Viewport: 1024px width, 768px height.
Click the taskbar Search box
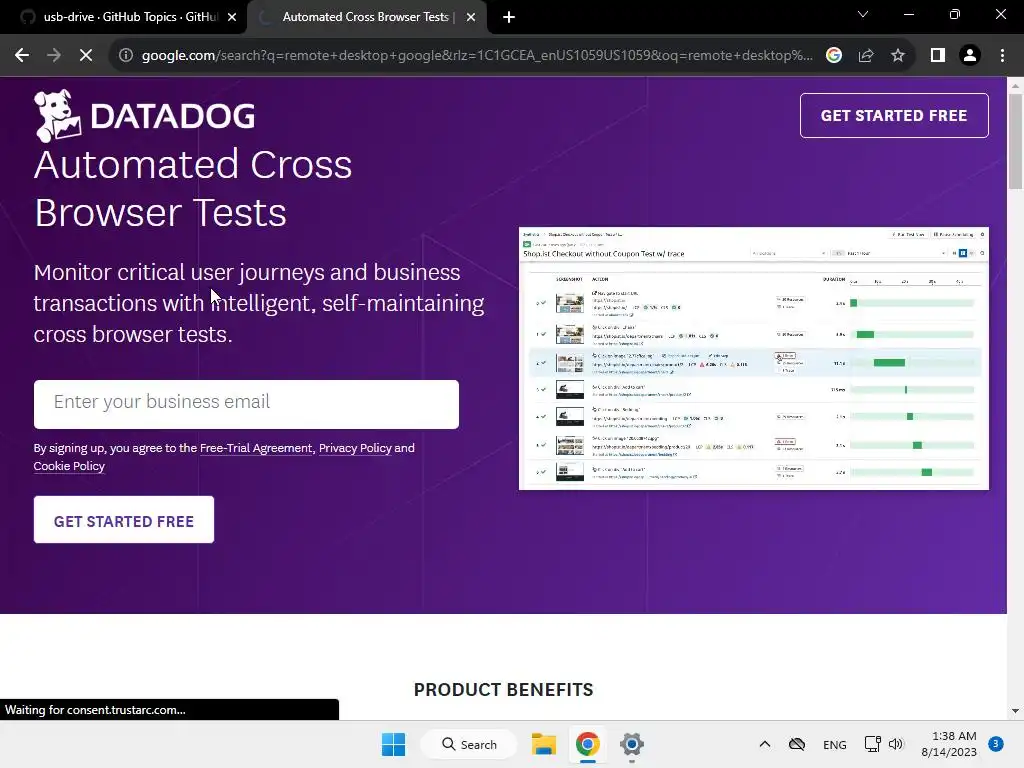pos(469,744)
